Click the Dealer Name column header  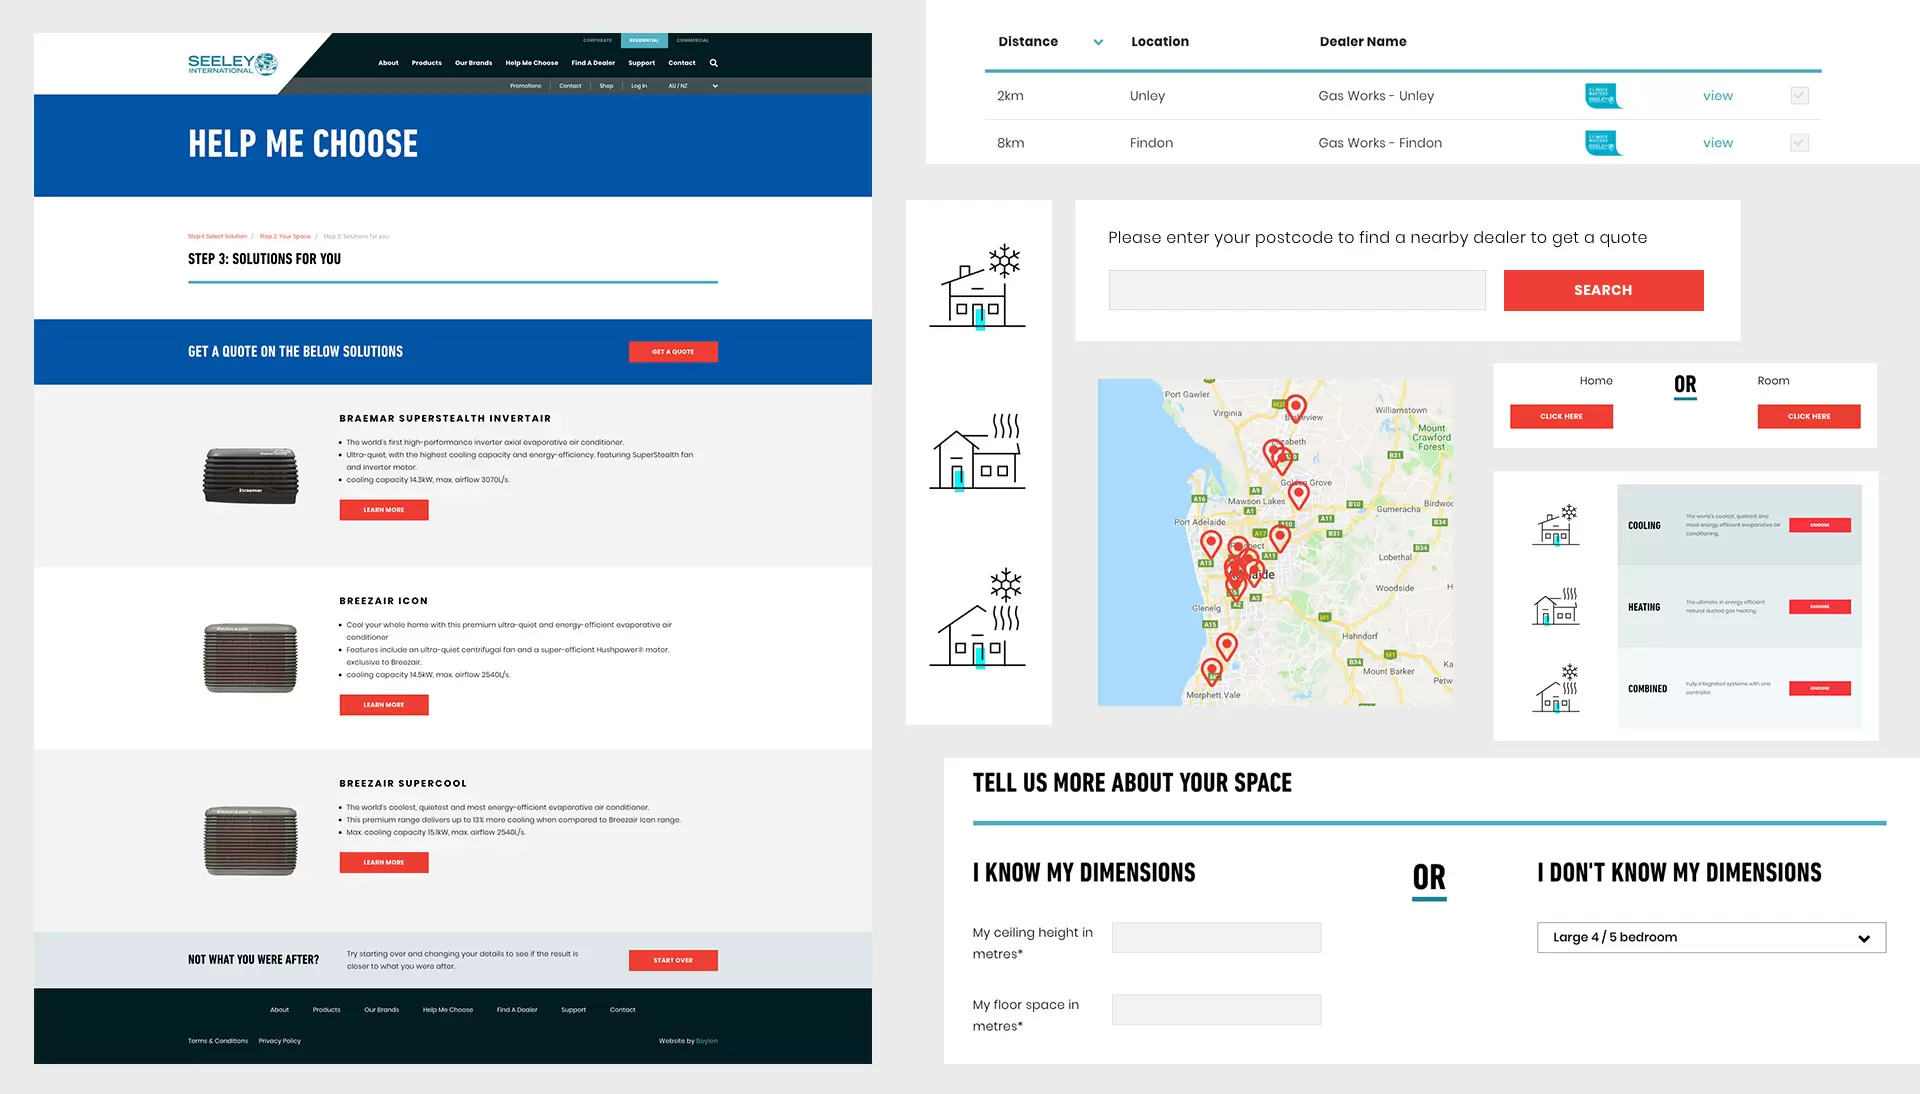pos(1363,42)
